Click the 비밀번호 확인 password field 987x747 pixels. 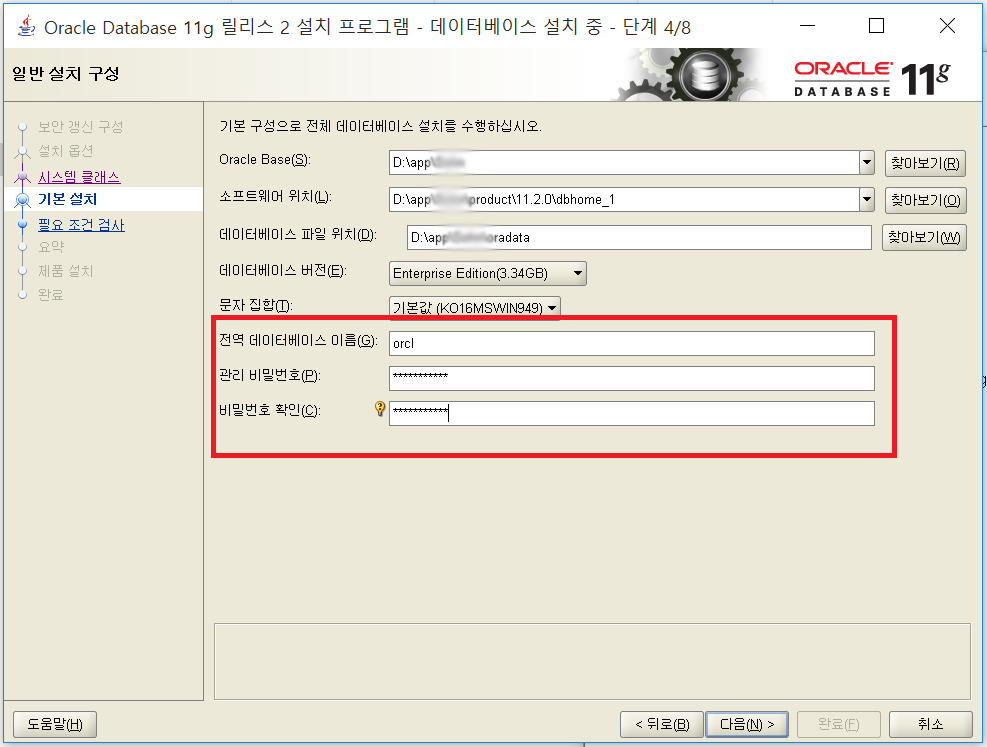pos(631,413)
